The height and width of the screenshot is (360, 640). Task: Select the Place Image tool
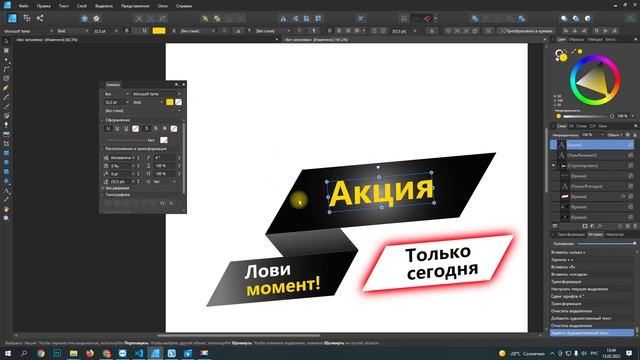tap(6, 134)
